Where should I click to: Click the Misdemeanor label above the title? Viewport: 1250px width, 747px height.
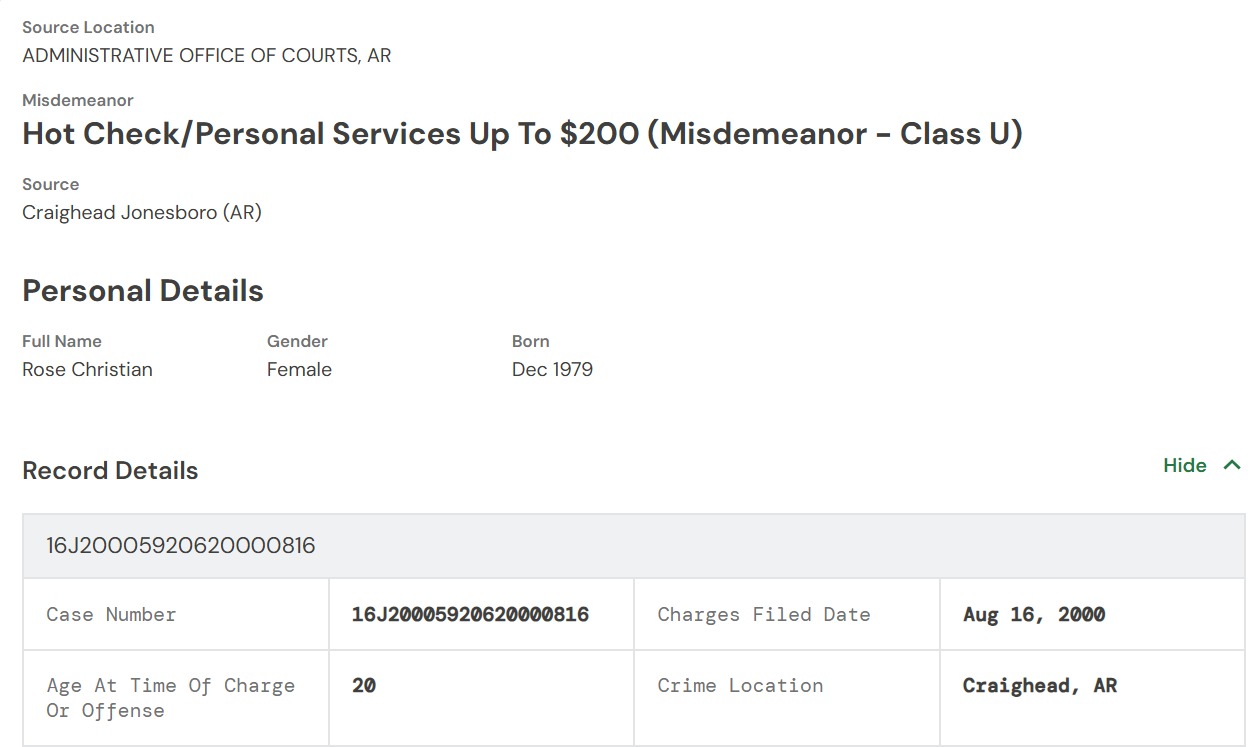(x=78, y=100)
